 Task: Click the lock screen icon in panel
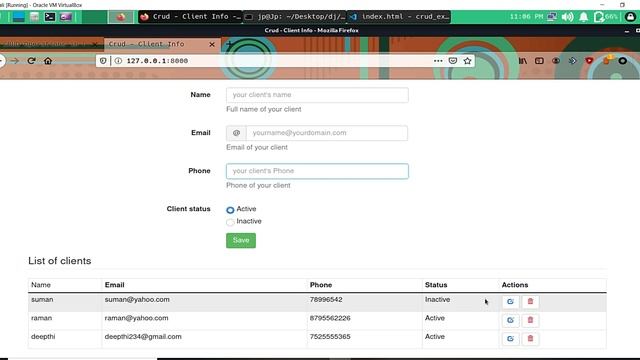click(630, 17)
